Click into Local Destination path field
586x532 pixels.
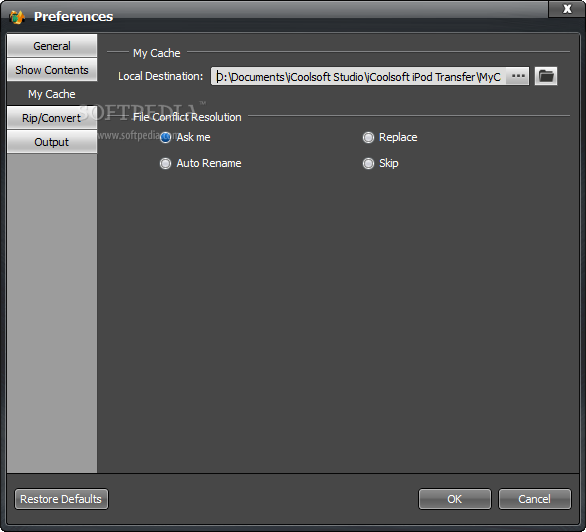(x=359, y=76)
